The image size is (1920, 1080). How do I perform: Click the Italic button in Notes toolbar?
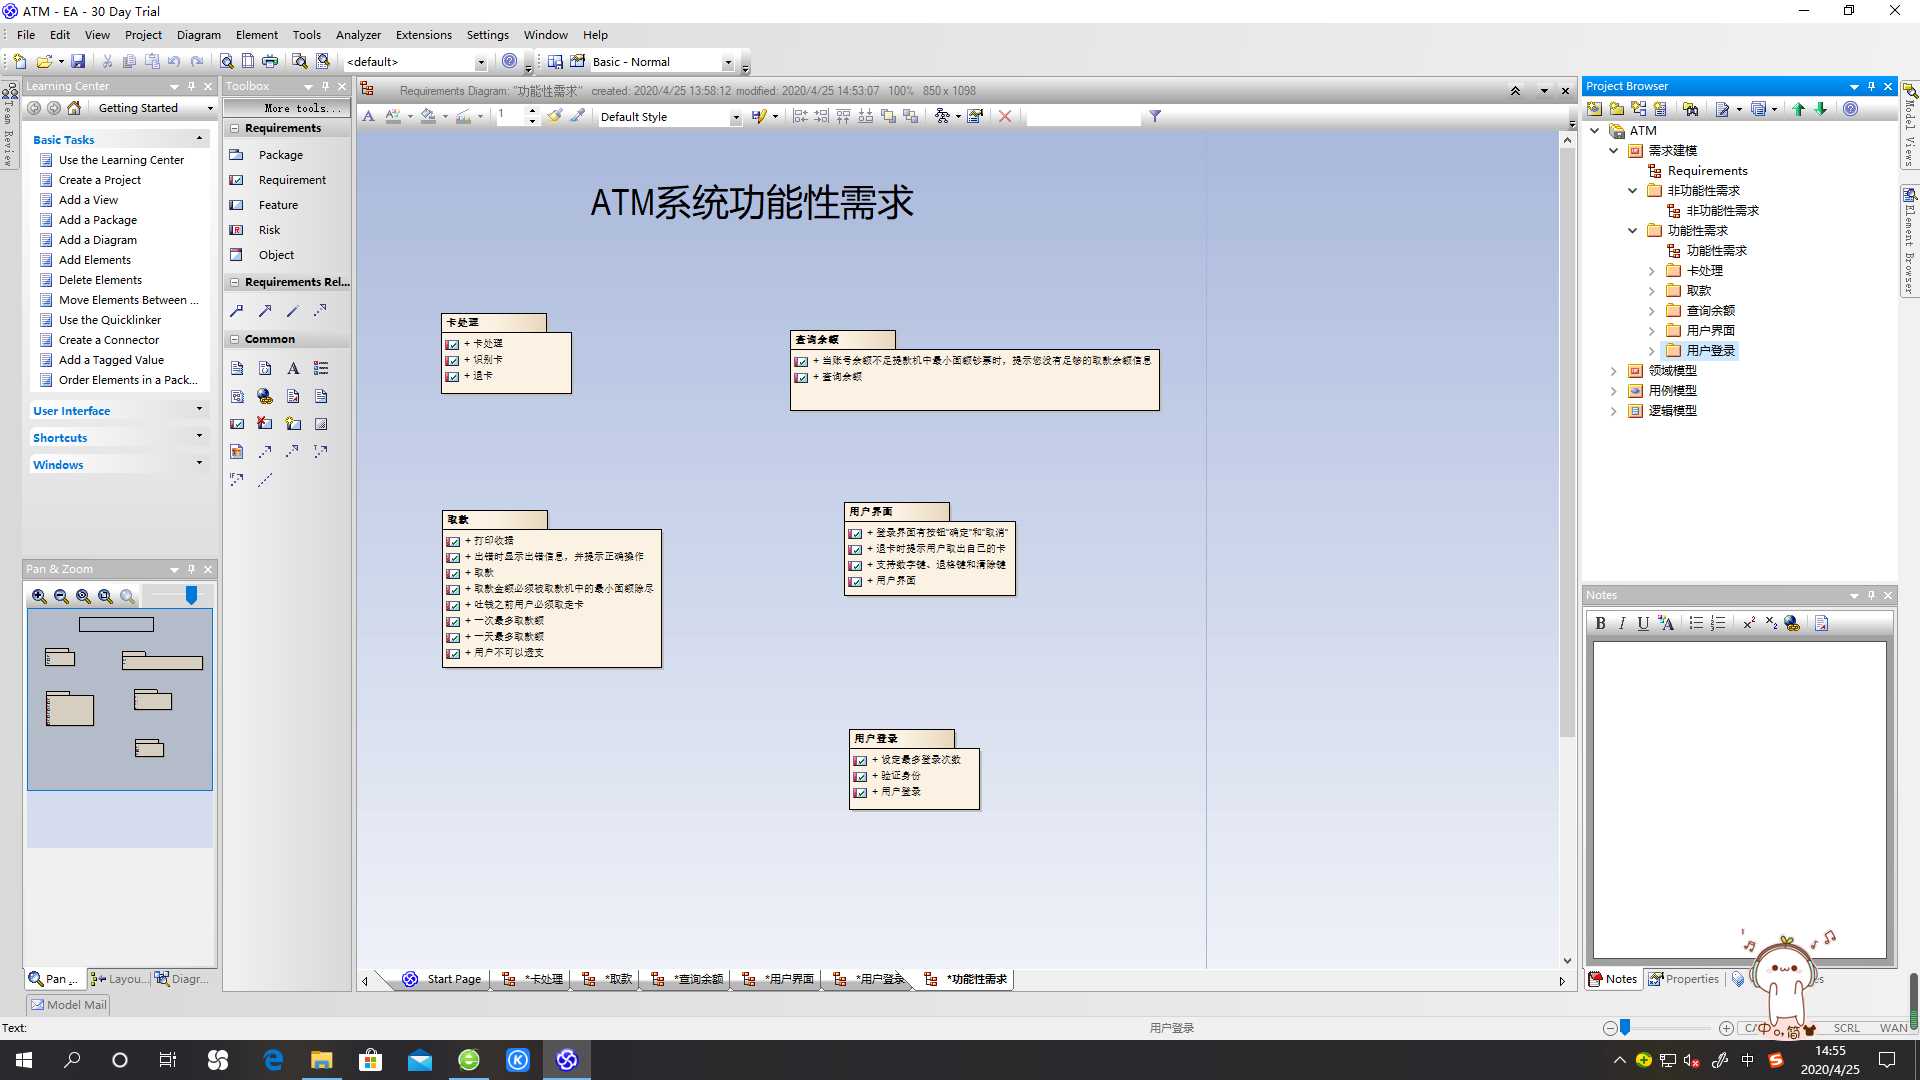1622,624
